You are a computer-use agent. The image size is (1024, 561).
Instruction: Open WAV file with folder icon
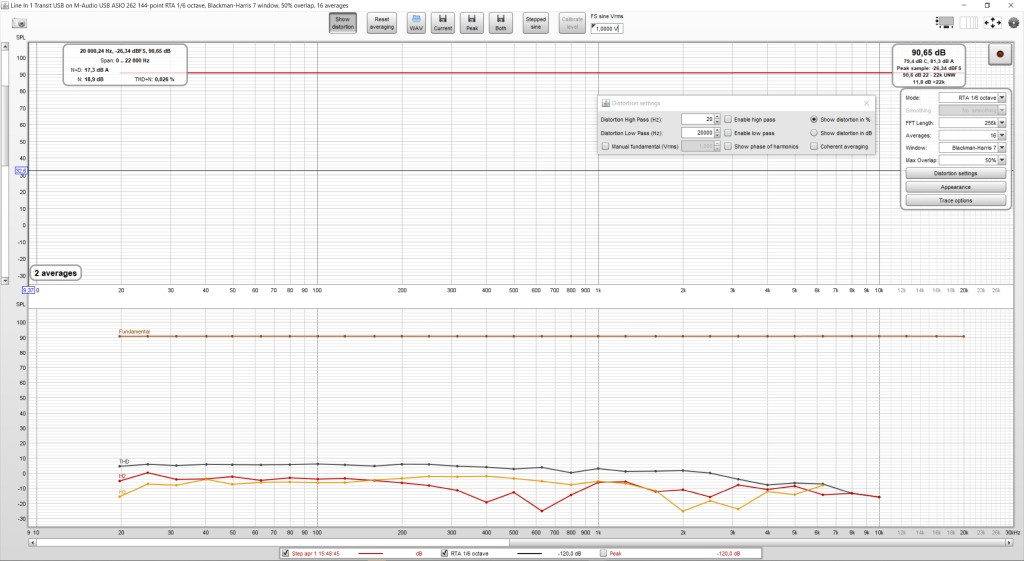(x=416, y=23)
